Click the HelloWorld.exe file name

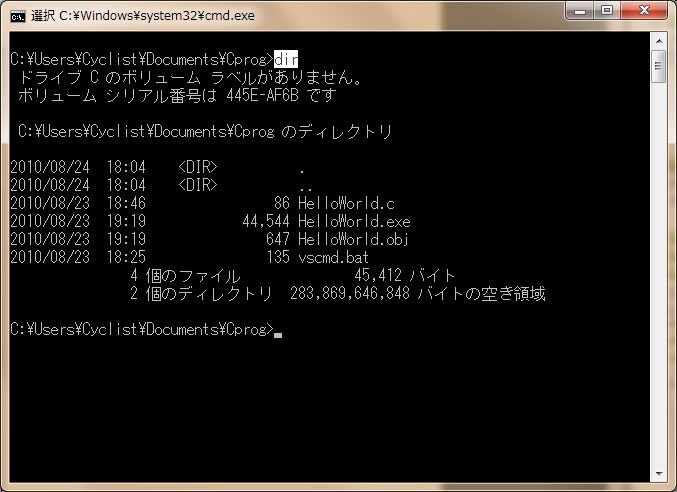[353, 221]
